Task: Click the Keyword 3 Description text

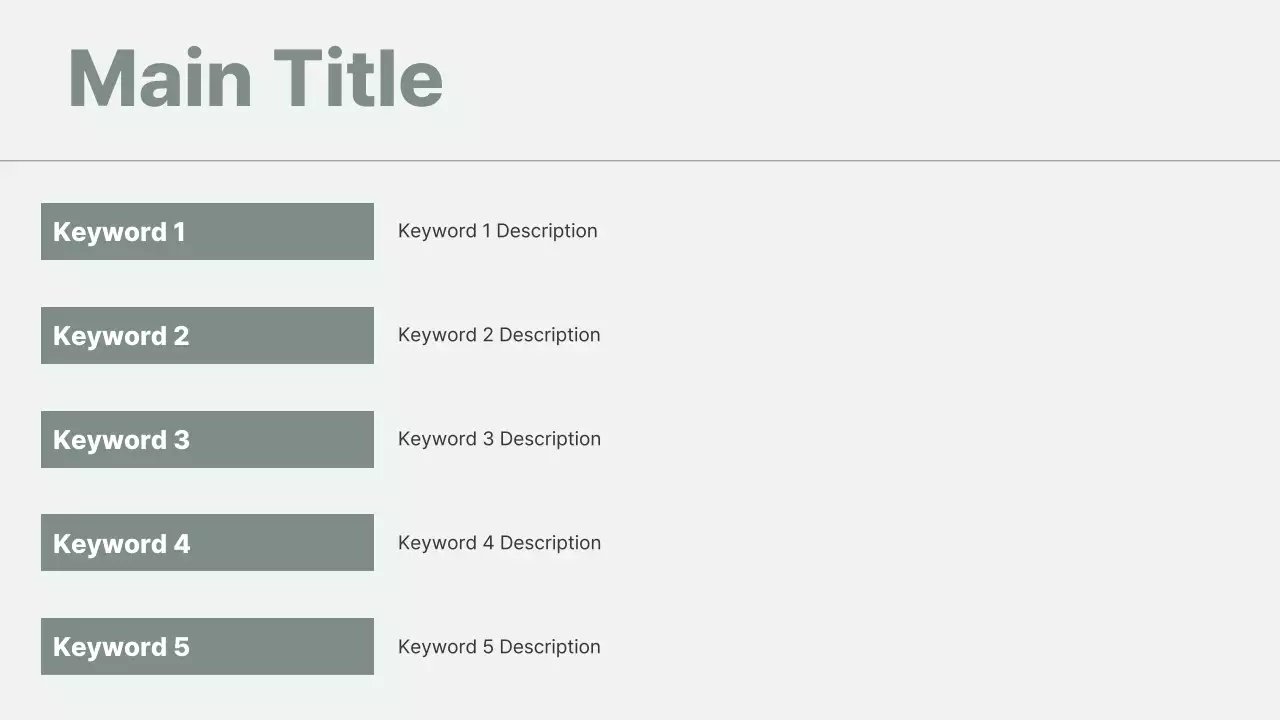Action: (499, 439)
